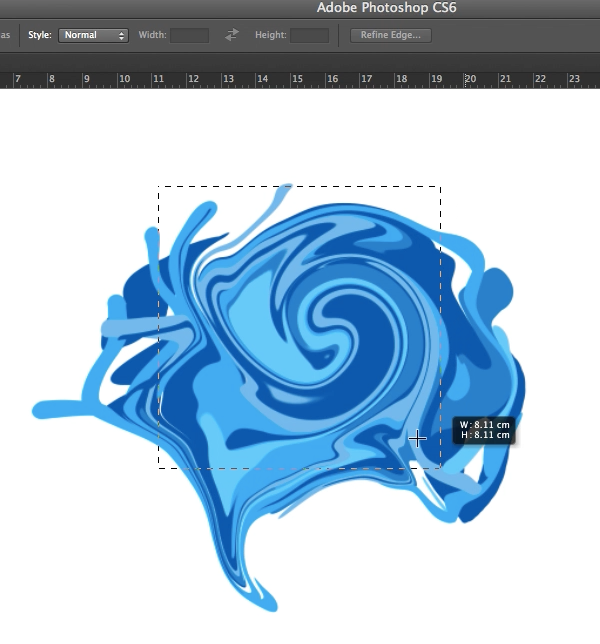Click the top-right corner of the dashed selection

click(440, 186)
